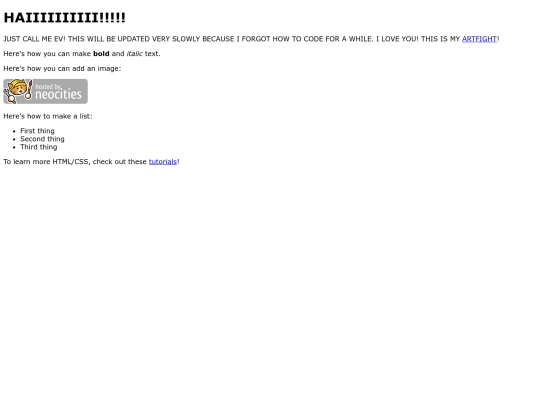Follow the tutorials hyperlink

point(163,162)
